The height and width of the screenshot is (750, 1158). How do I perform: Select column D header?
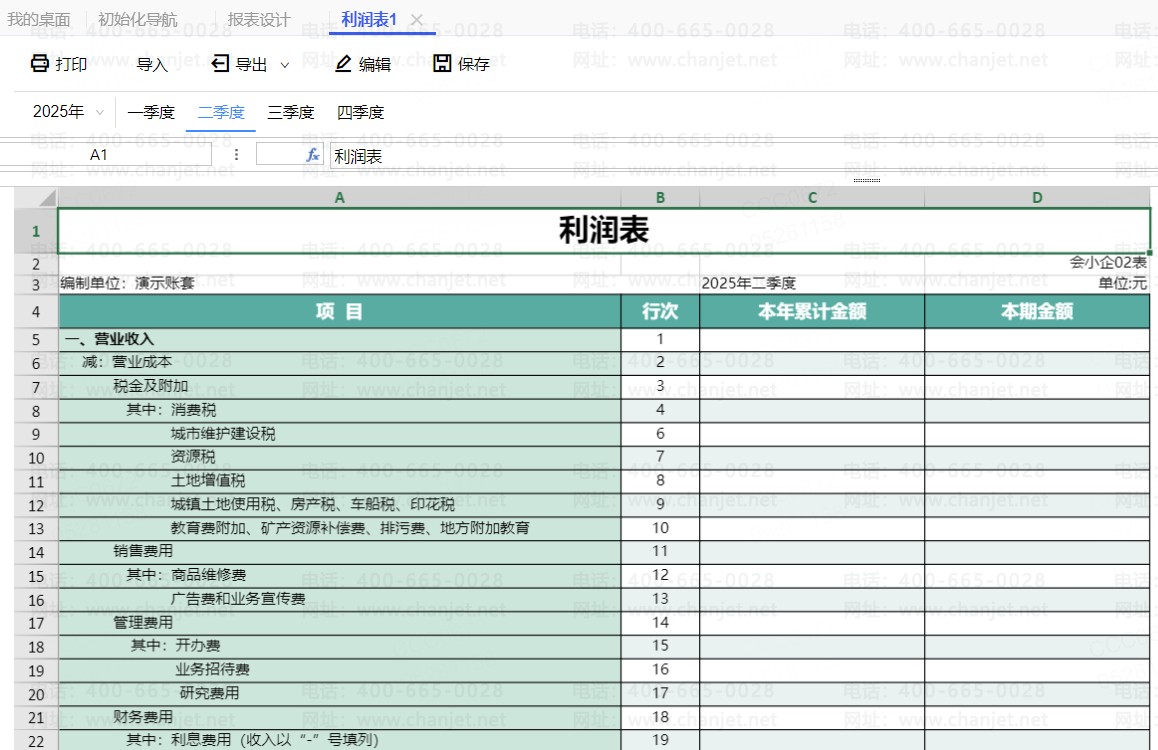[1037, 197]
